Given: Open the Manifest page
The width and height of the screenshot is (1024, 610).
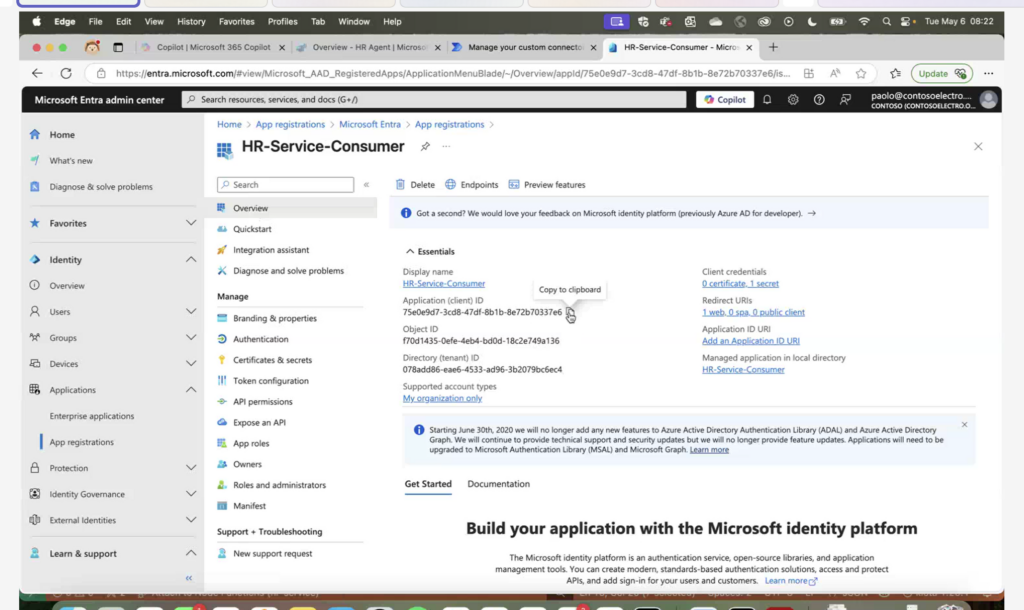Looking at the screenshot, I should [249, 506].
